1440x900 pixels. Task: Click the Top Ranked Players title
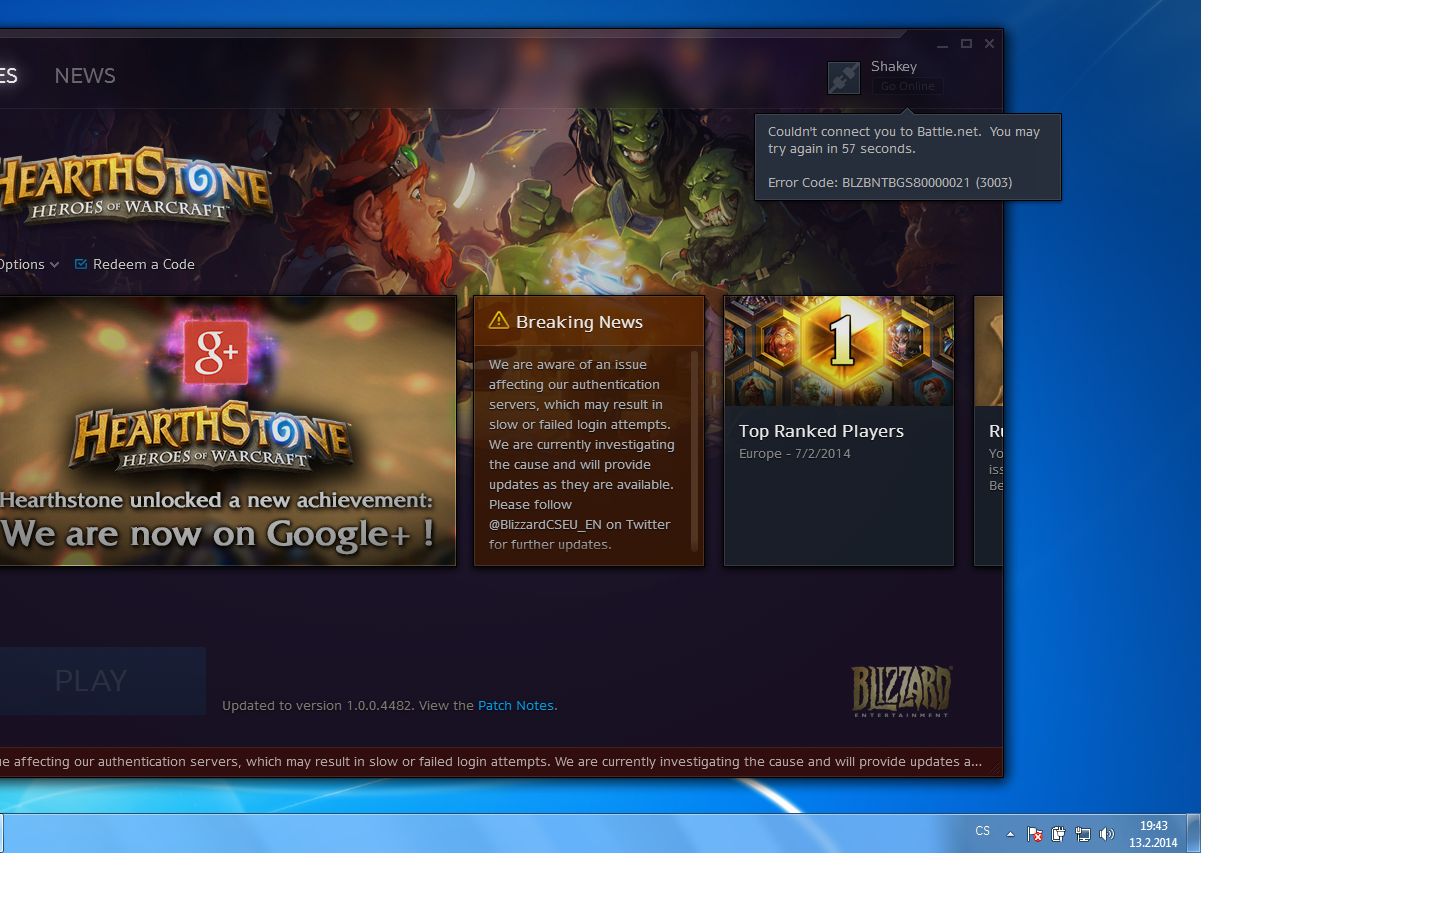[x=821, y=431]
